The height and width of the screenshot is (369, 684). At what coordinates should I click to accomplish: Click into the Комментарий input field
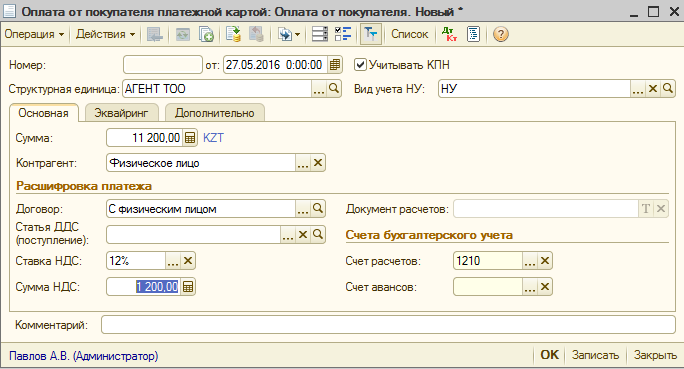coord(388,325)
